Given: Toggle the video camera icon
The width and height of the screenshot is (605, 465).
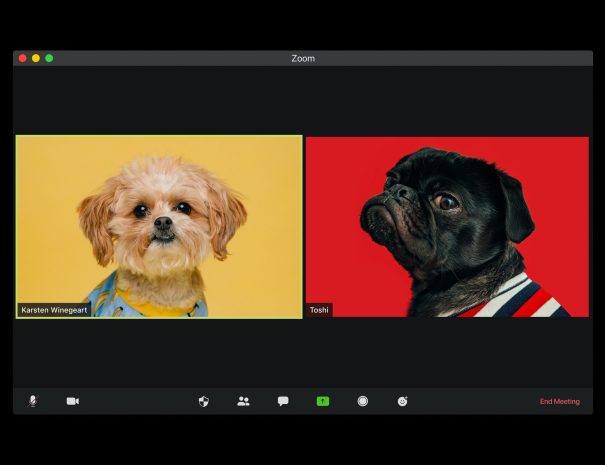Looking at the screenshot, I should tap(73, 401).
